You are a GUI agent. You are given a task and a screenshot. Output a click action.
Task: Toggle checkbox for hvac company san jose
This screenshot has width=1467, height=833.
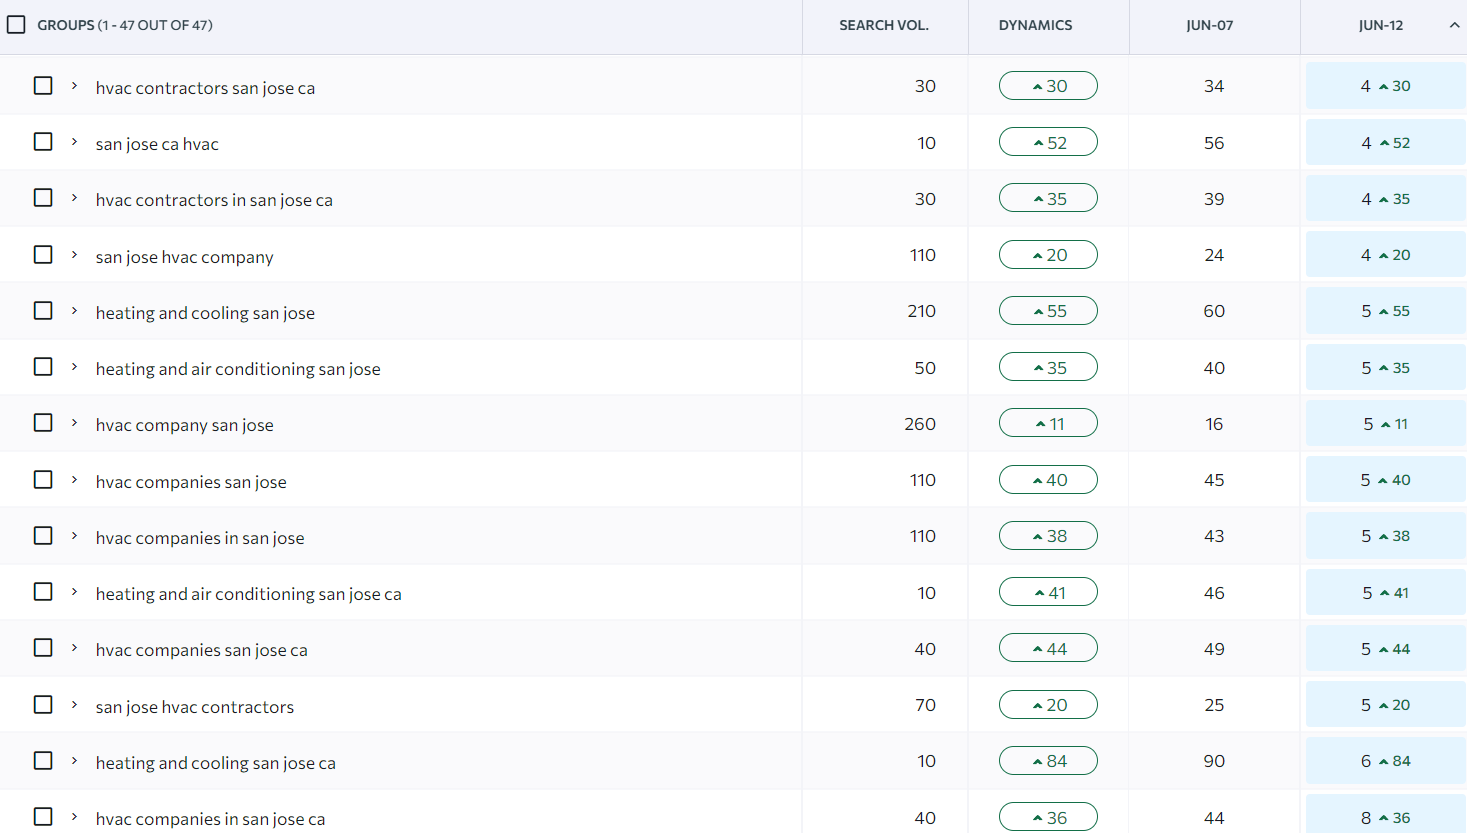point(43,423)
